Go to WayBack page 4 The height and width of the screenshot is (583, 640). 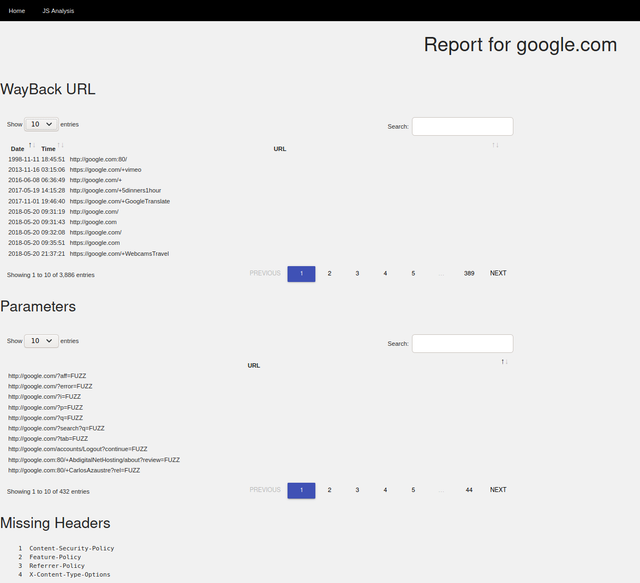[385, 274]
